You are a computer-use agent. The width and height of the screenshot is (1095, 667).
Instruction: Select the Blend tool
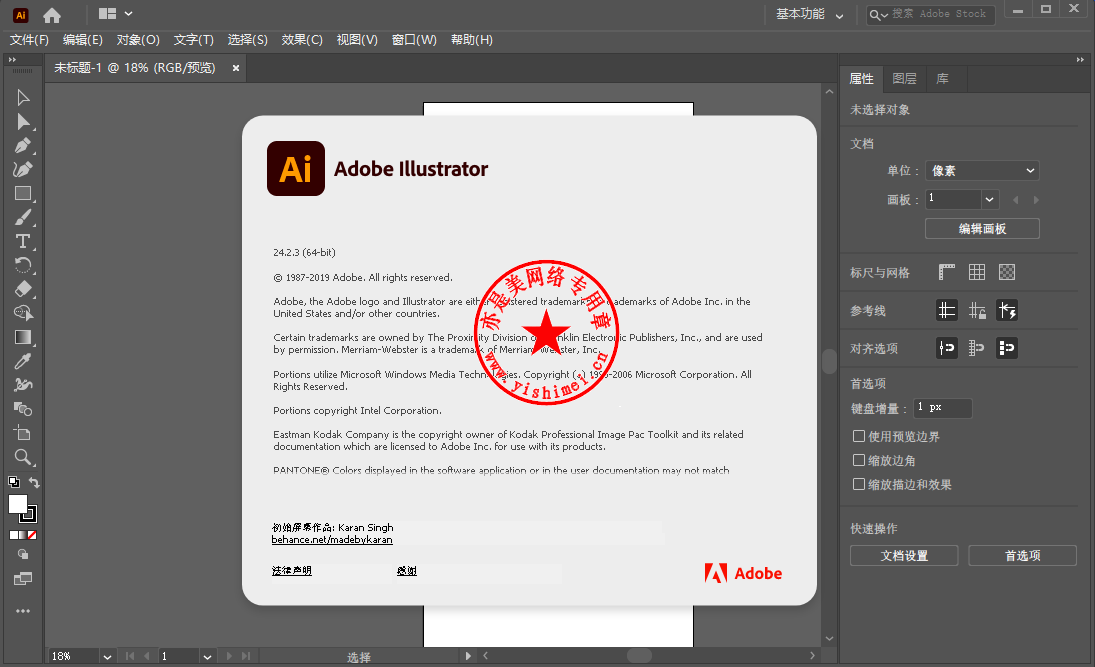click(23, 409)
